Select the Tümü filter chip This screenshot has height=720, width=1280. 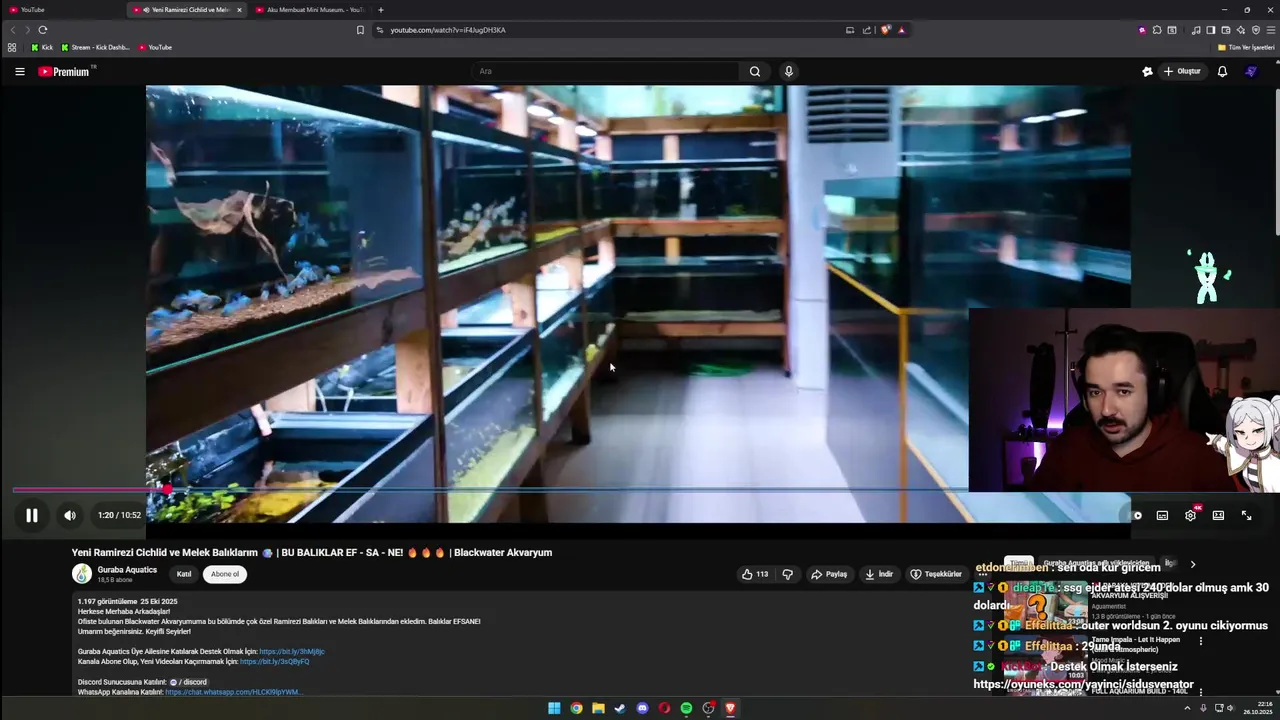point(1019,564)
